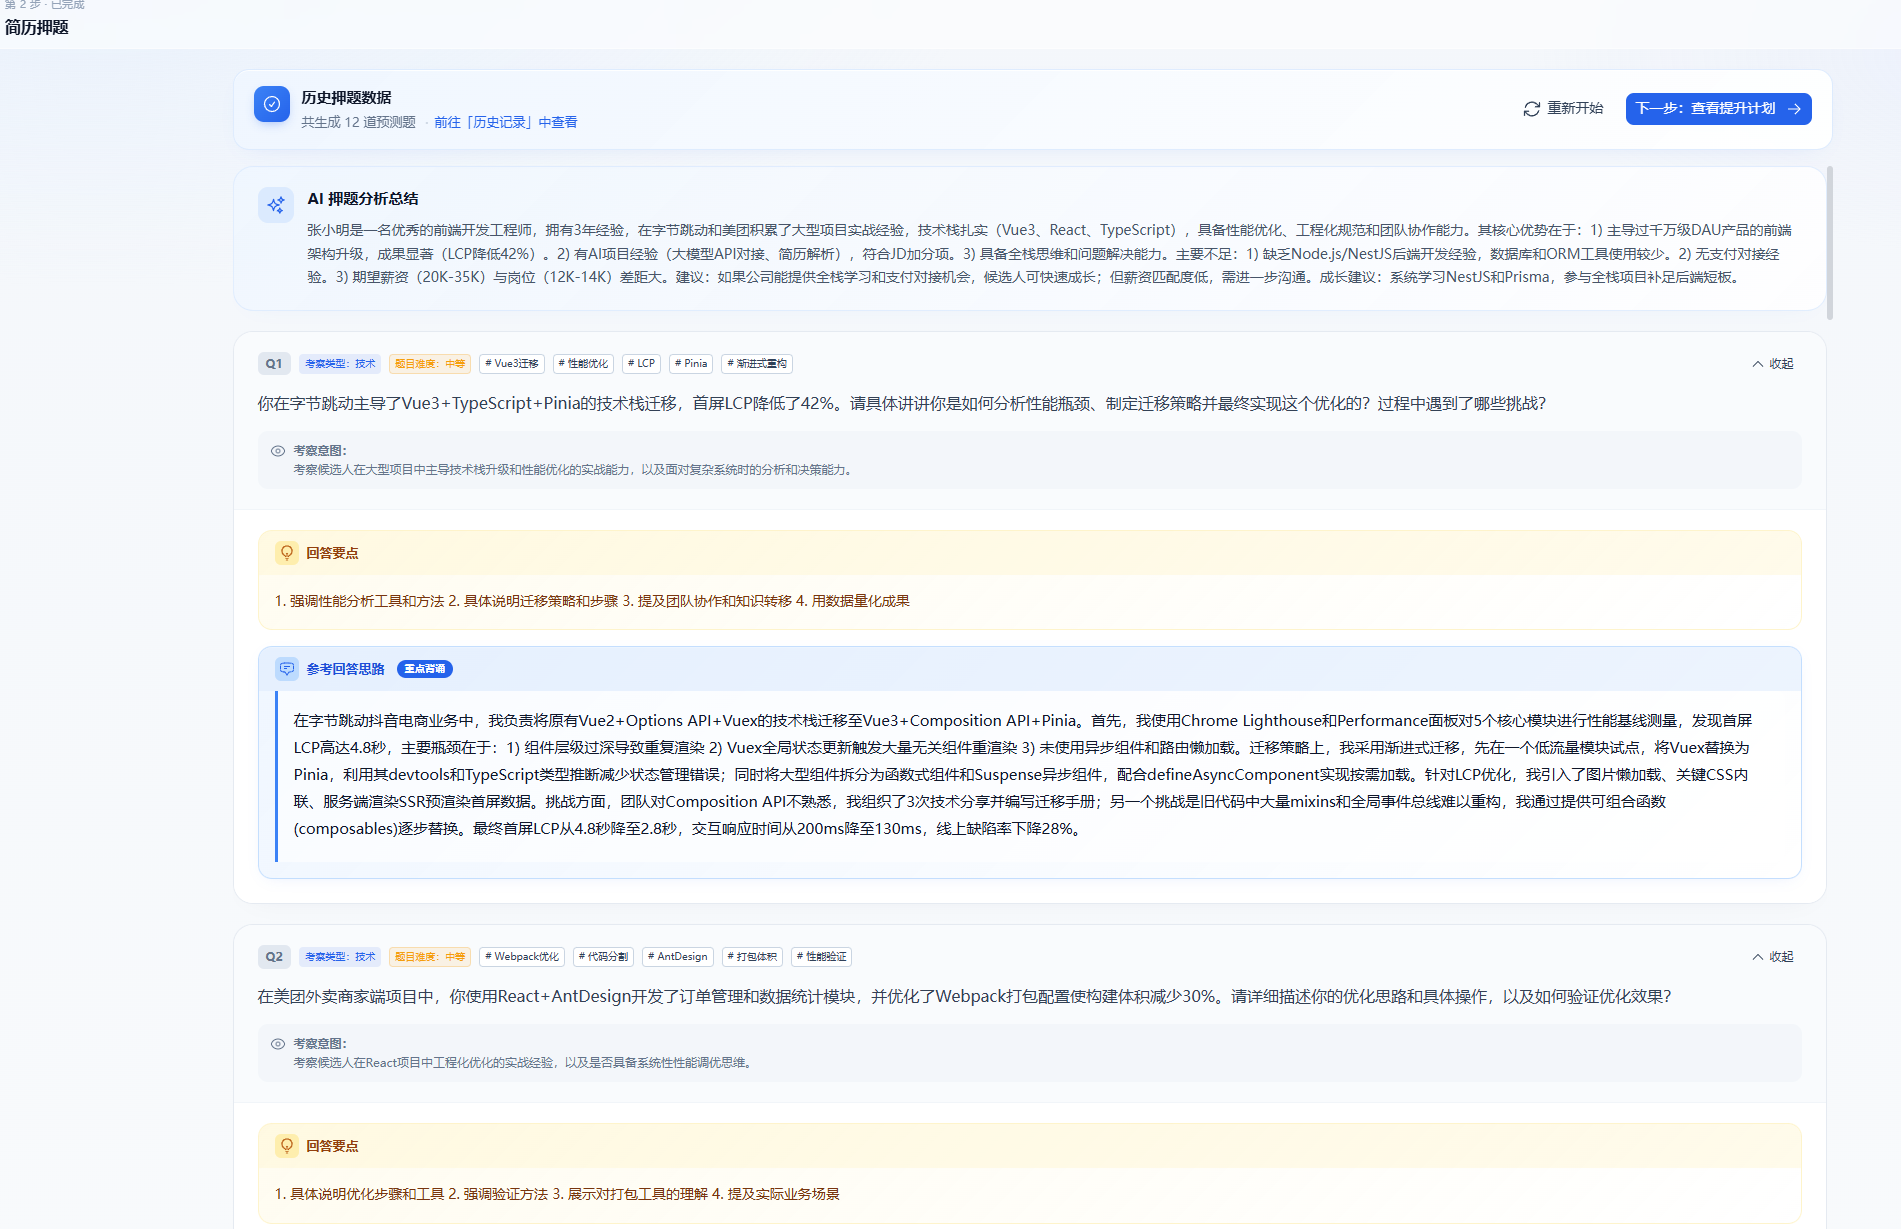Screen dimensions: 1901x1229
Task: Click the eye icon beside Q2's 考察意图
Action: [278, 1044]
